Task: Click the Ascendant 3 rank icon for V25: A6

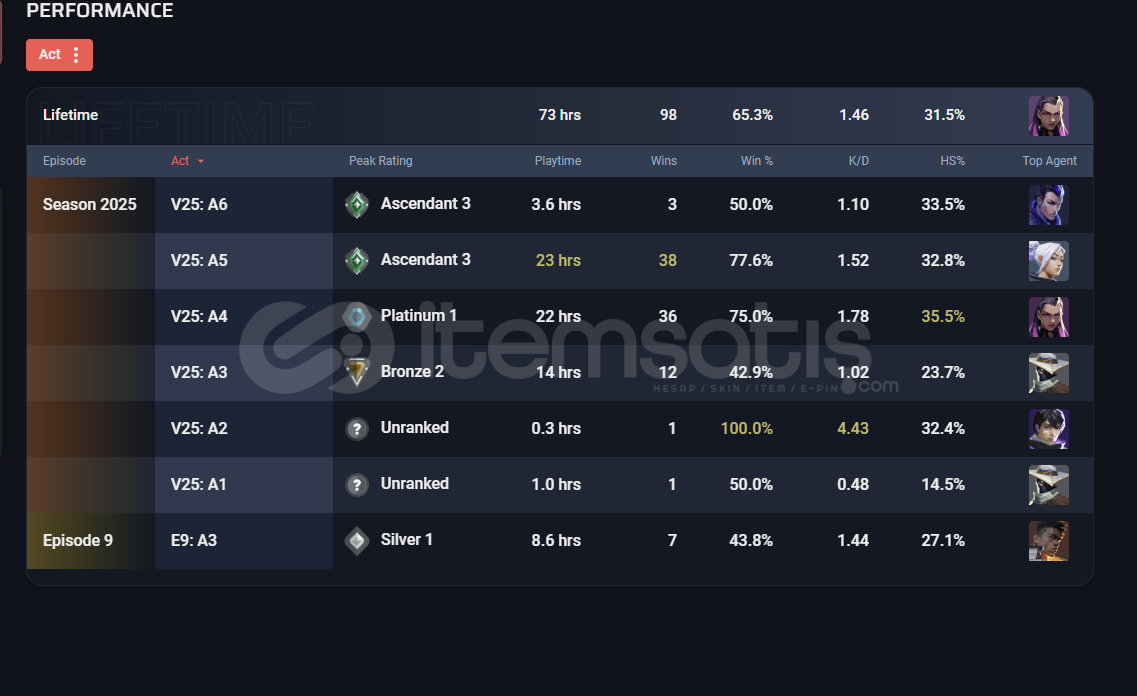Action: tap(357, 205)
